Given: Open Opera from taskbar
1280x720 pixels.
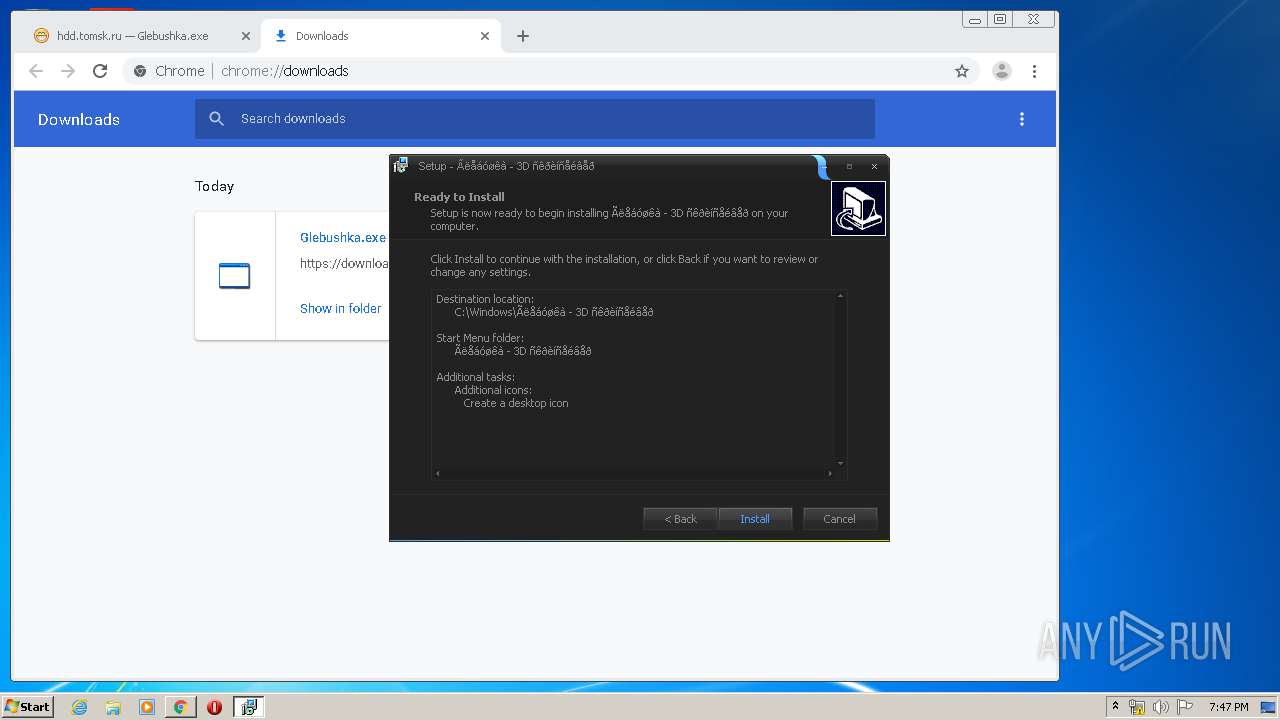Looking at the screenshot, I should point(214,707).
